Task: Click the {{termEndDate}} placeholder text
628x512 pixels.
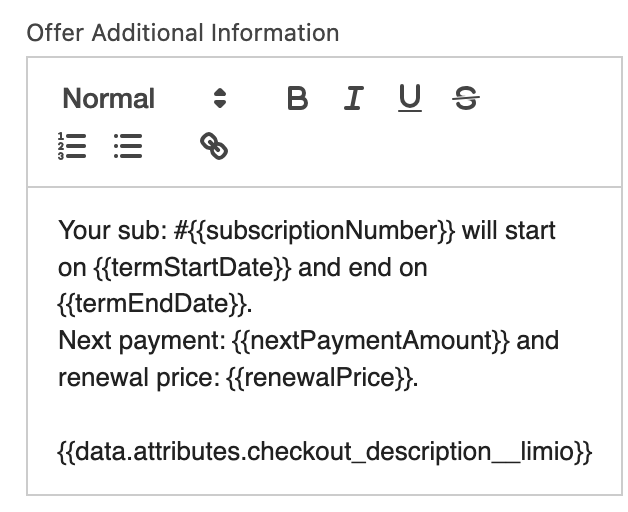Action: (152, 304)
